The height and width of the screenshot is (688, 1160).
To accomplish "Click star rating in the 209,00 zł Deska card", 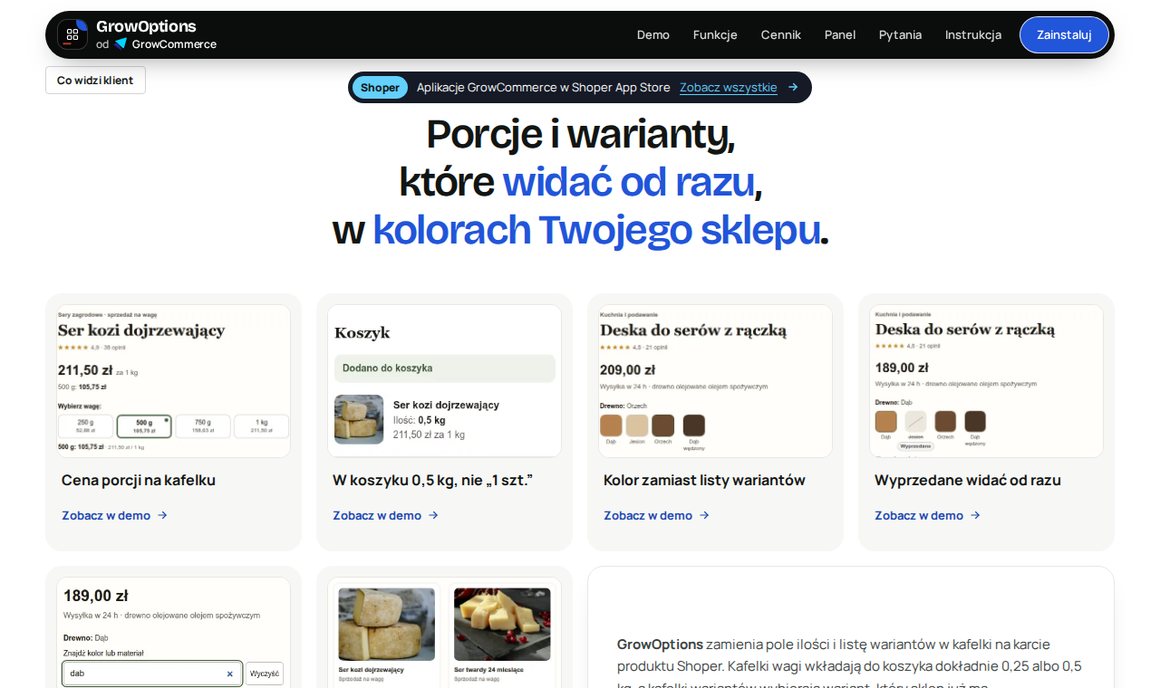I will click(x=615, y=347).
